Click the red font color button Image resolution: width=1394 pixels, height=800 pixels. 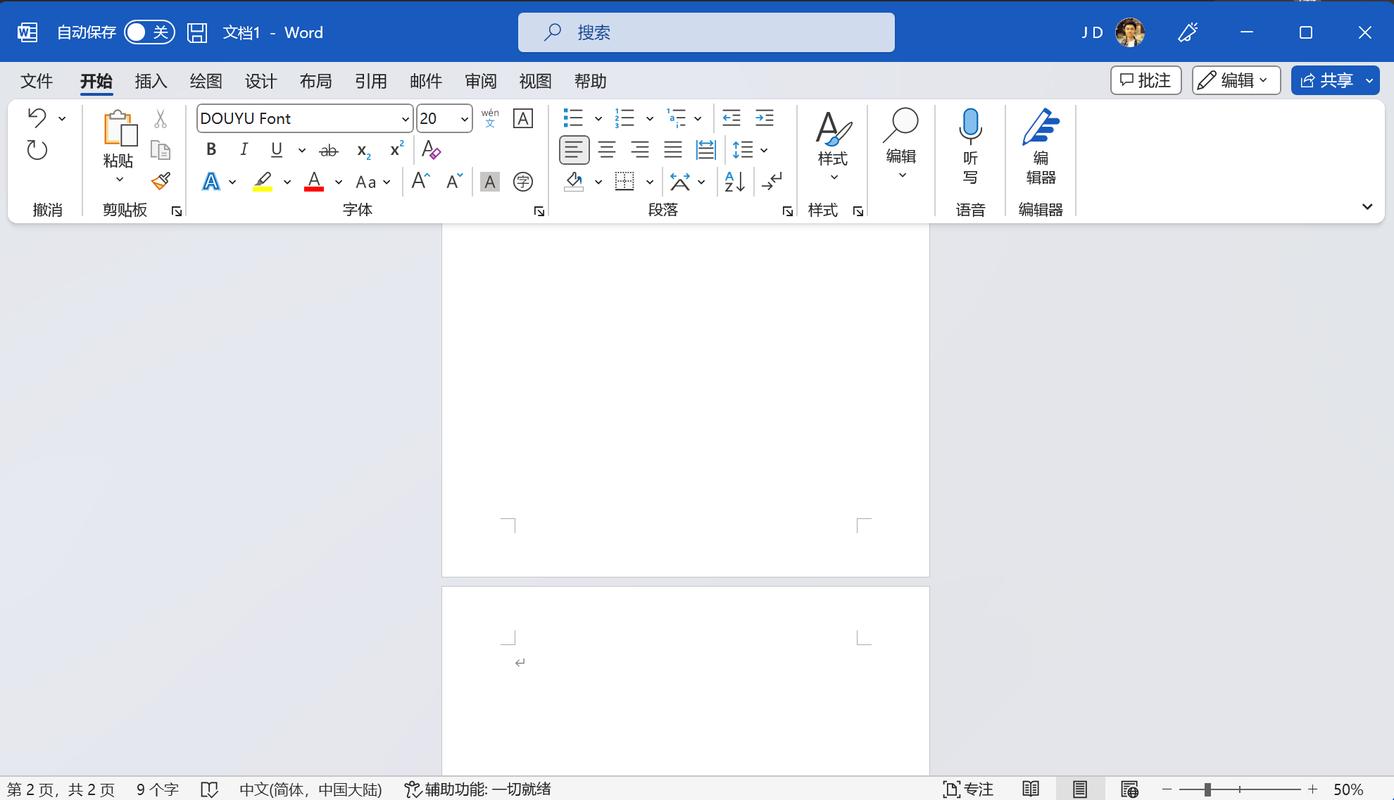click(314, 182)
